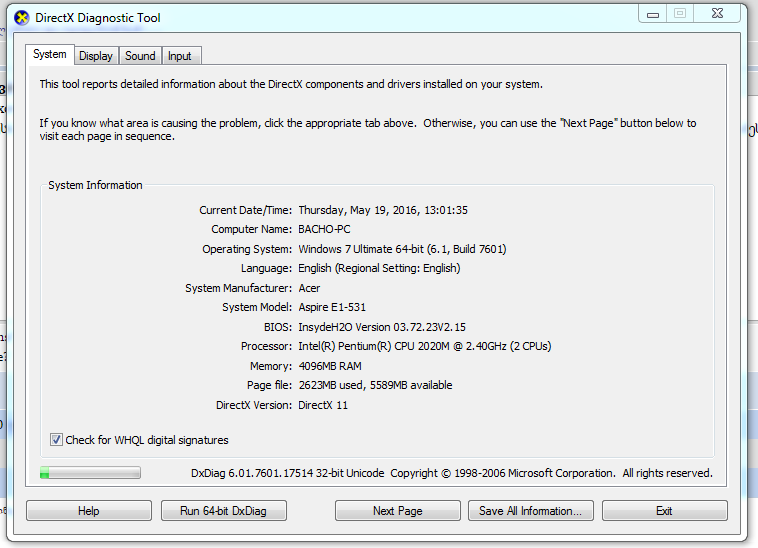
Task: Click the date value Thursday, May 19, 2016
Action: 358,210
